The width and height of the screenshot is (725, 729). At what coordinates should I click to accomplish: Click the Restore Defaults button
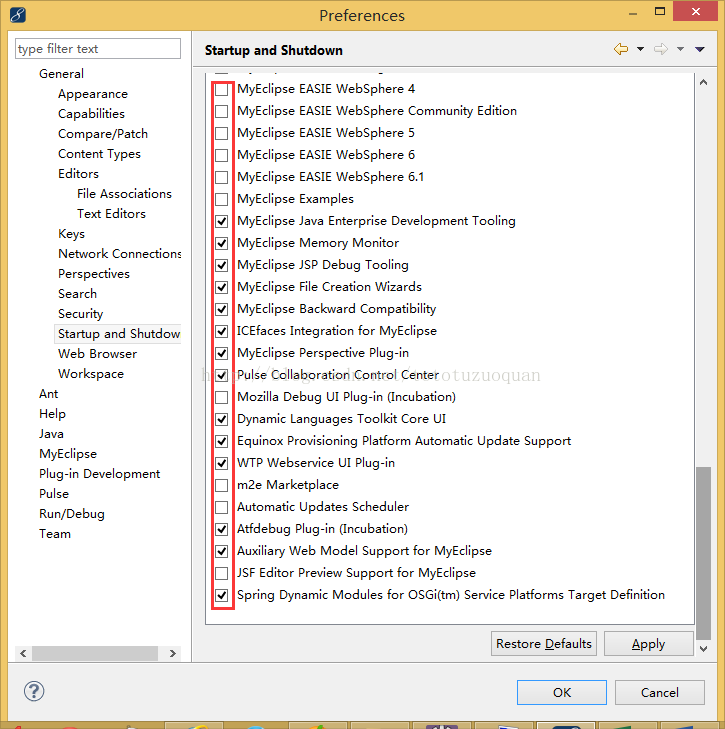pyautogui.click(x=544, y=643)
